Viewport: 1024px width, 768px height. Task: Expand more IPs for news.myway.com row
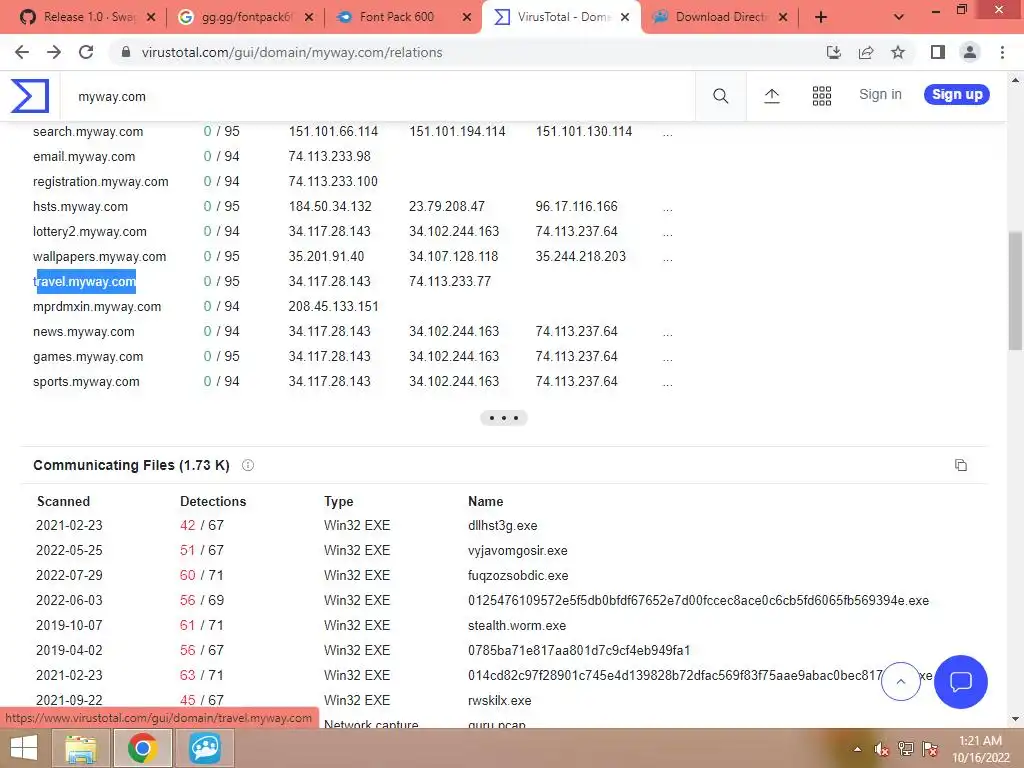(667, 332)
